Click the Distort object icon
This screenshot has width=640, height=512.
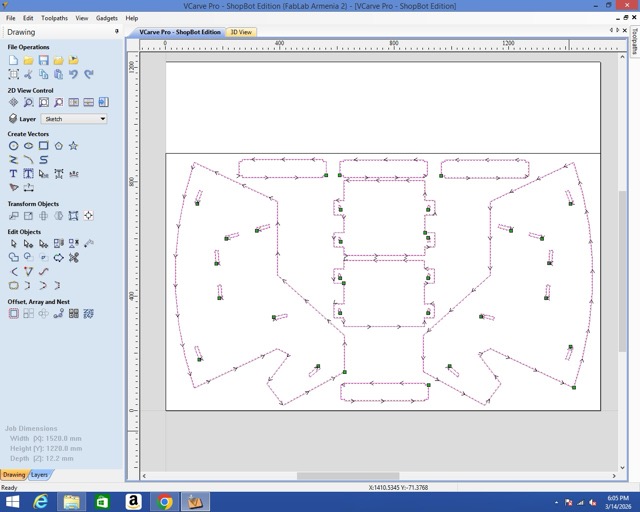coord(73,216)
